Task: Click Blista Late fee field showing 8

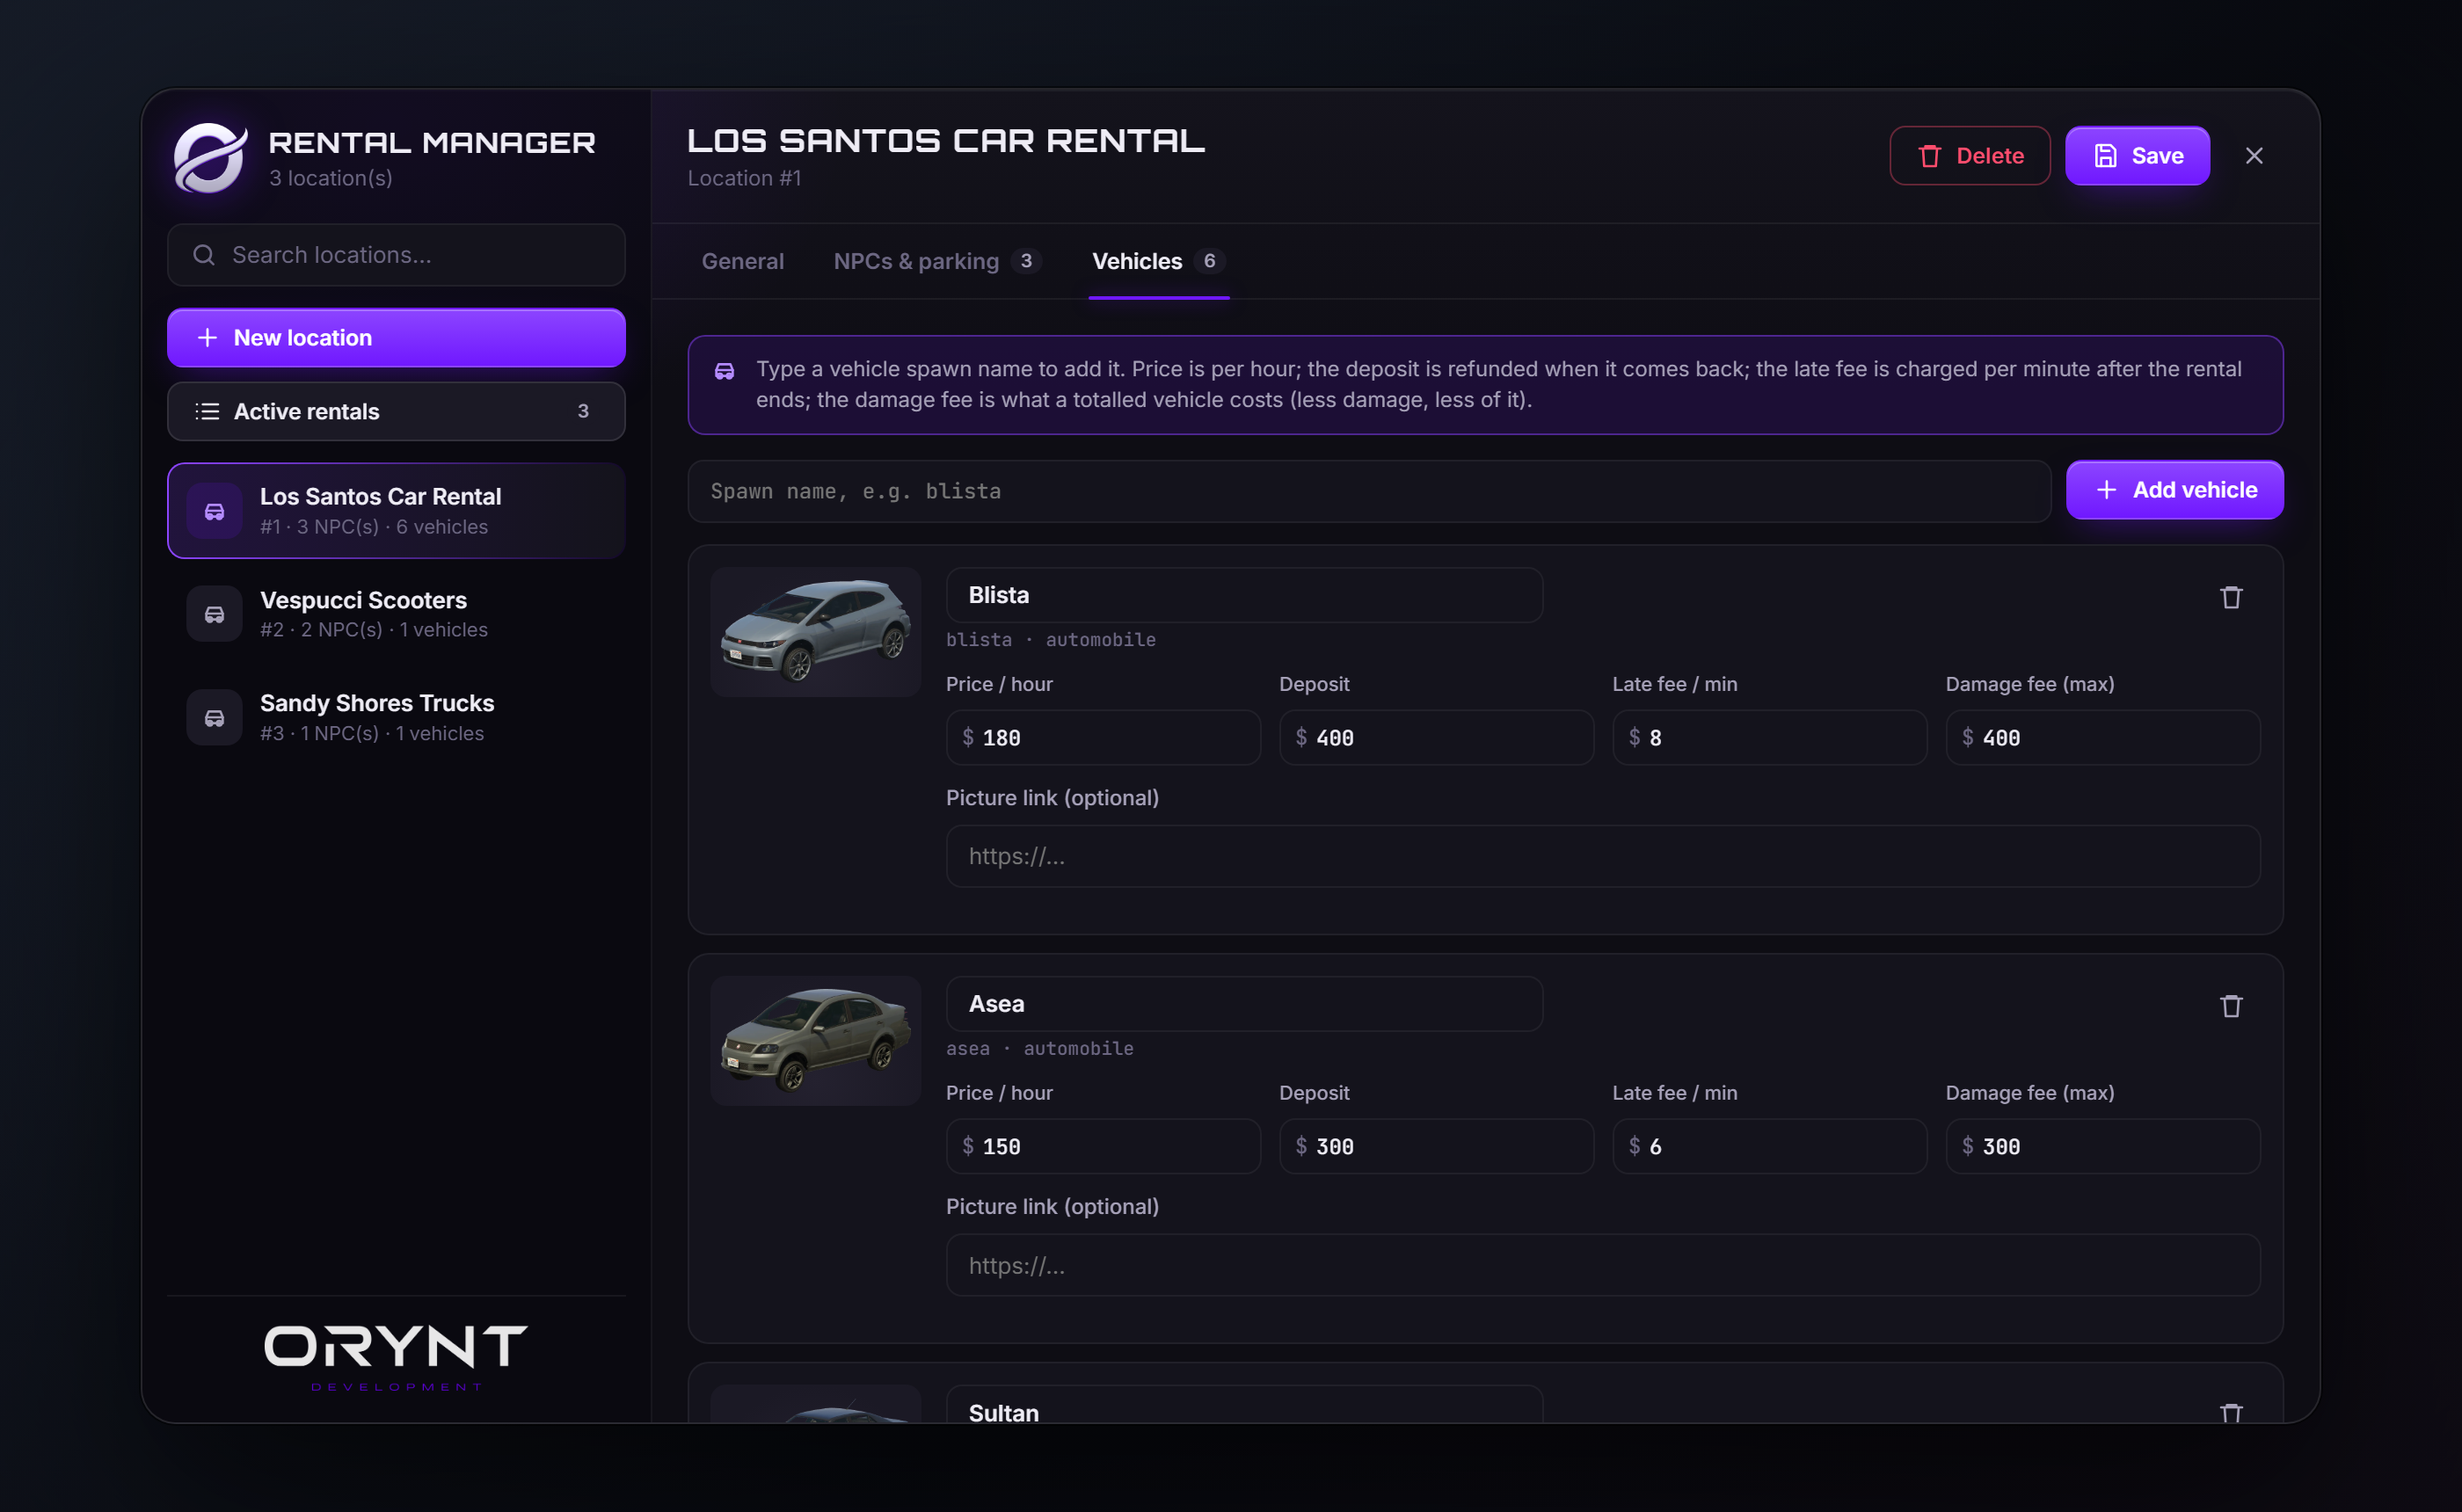Action: coord(1769,738)
